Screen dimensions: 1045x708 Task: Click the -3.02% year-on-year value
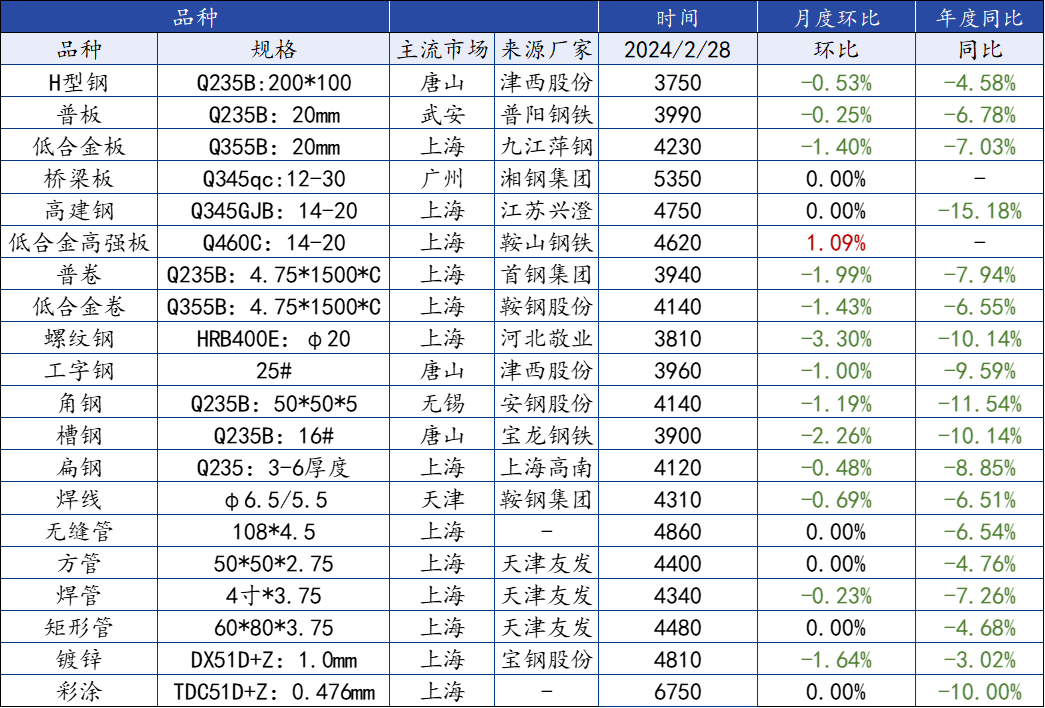980,659
